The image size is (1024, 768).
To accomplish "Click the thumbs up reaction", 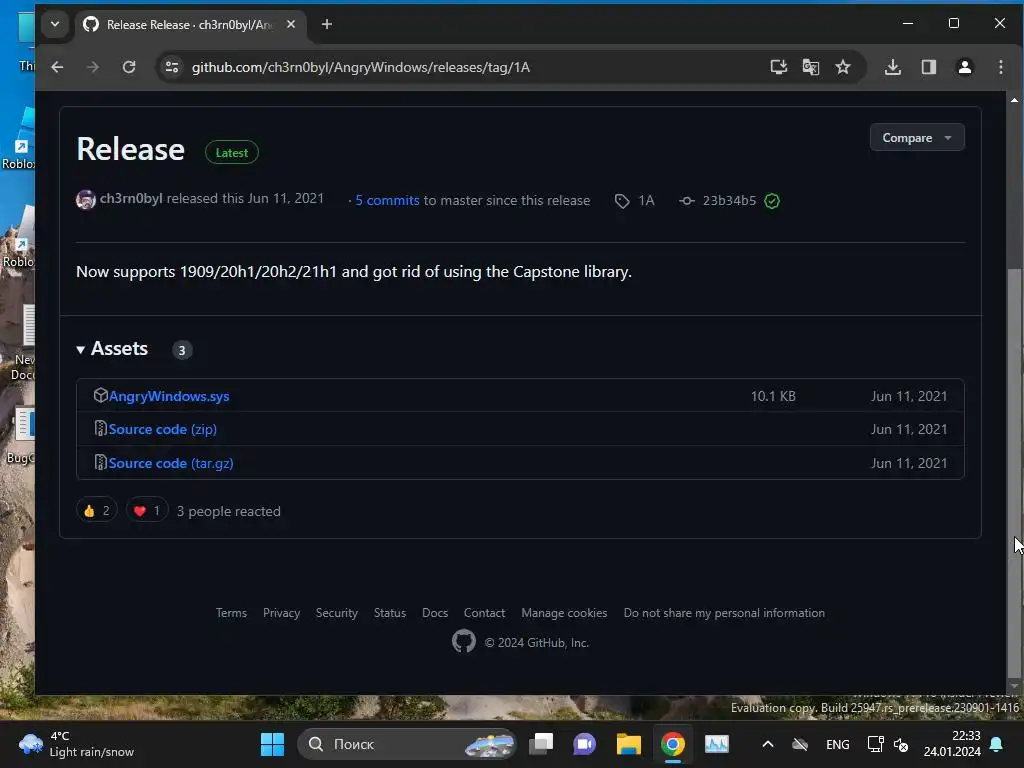I will [x=97, y=511].
